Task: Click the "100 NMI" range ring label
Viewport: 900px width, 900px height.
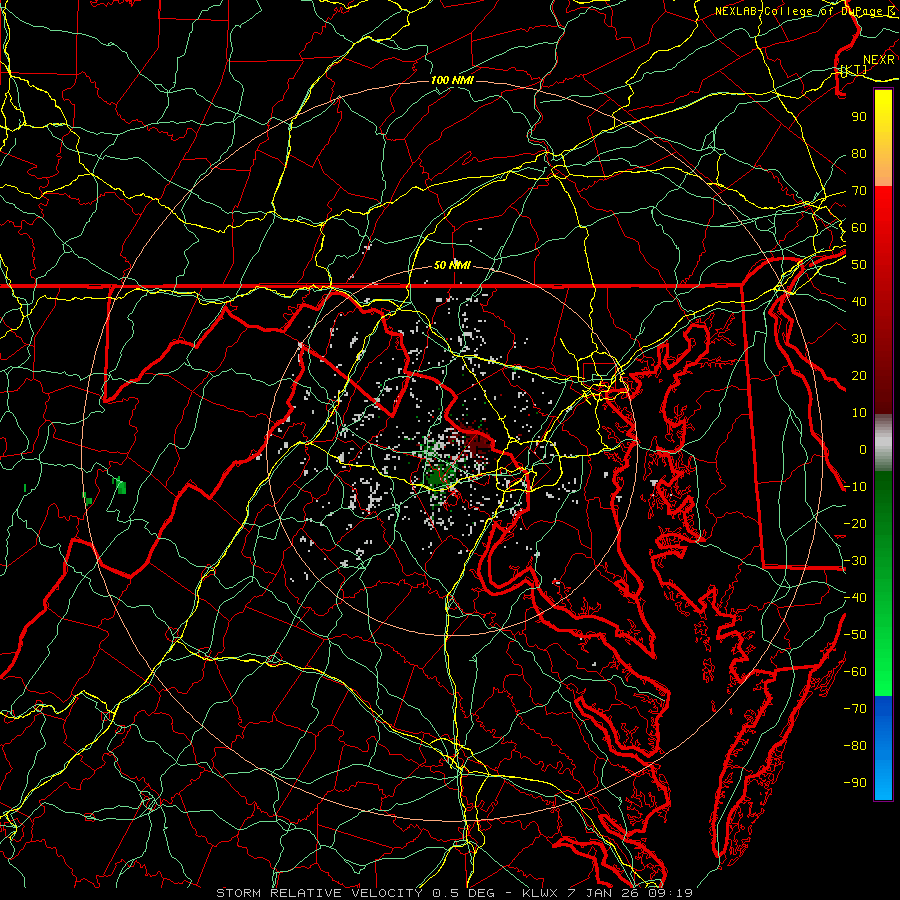Action: pos(452,80)
